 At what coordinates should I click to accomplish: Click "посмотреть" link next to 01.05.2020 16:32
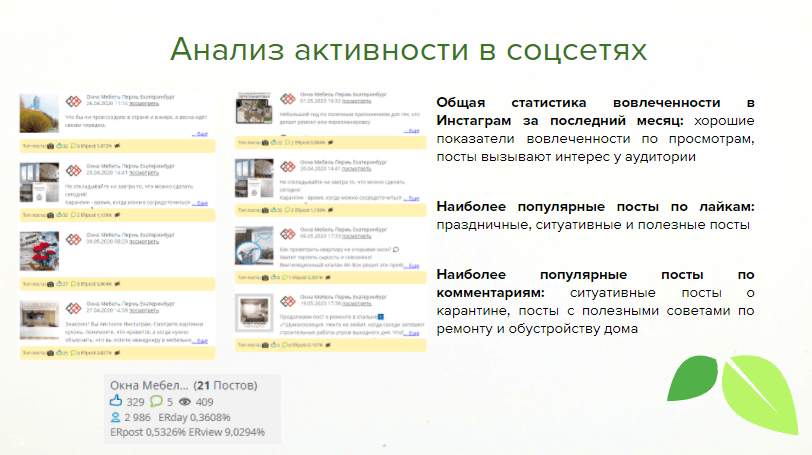tap(356, 101)
